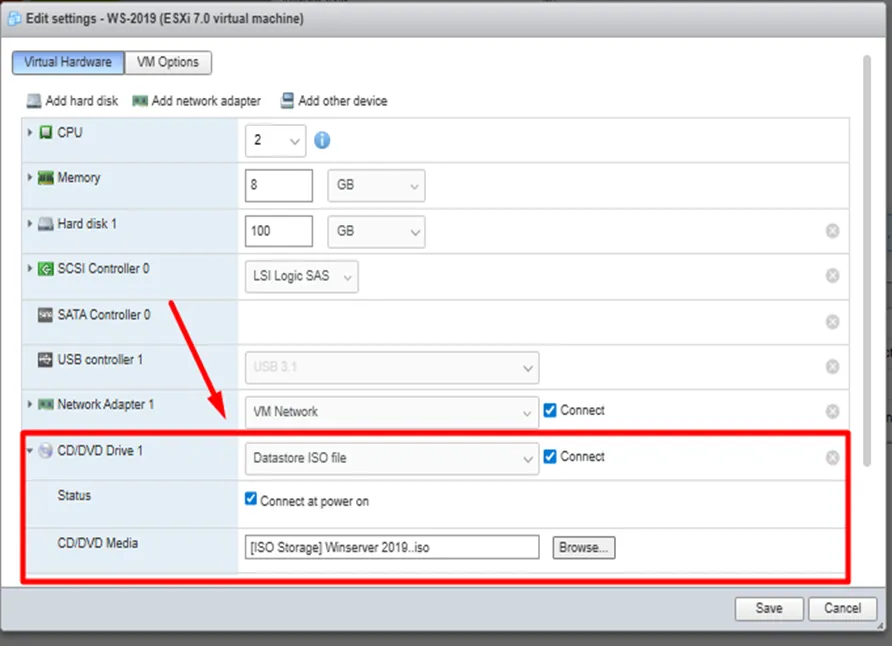The width and height of the screenshot is (892, 646).
Task: Click the Add other device icon
Action: pyautogui.click(x=288, y=101)
